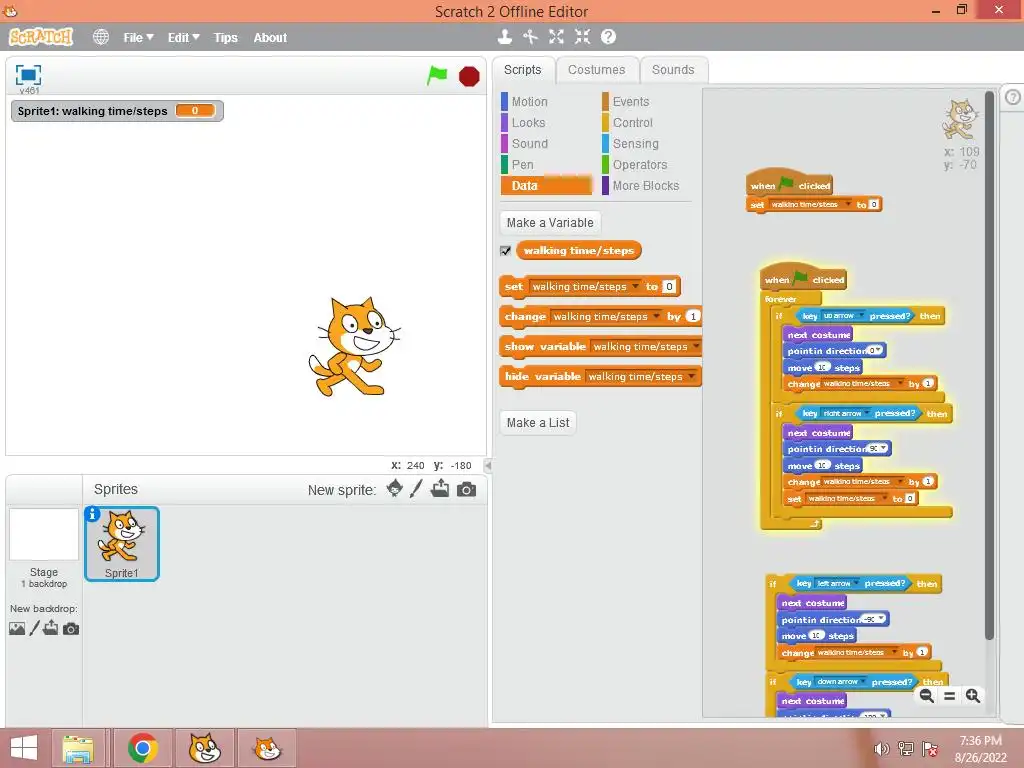Choose new sprite from library
Screen dimensions: 1024x768
[394, 488]
